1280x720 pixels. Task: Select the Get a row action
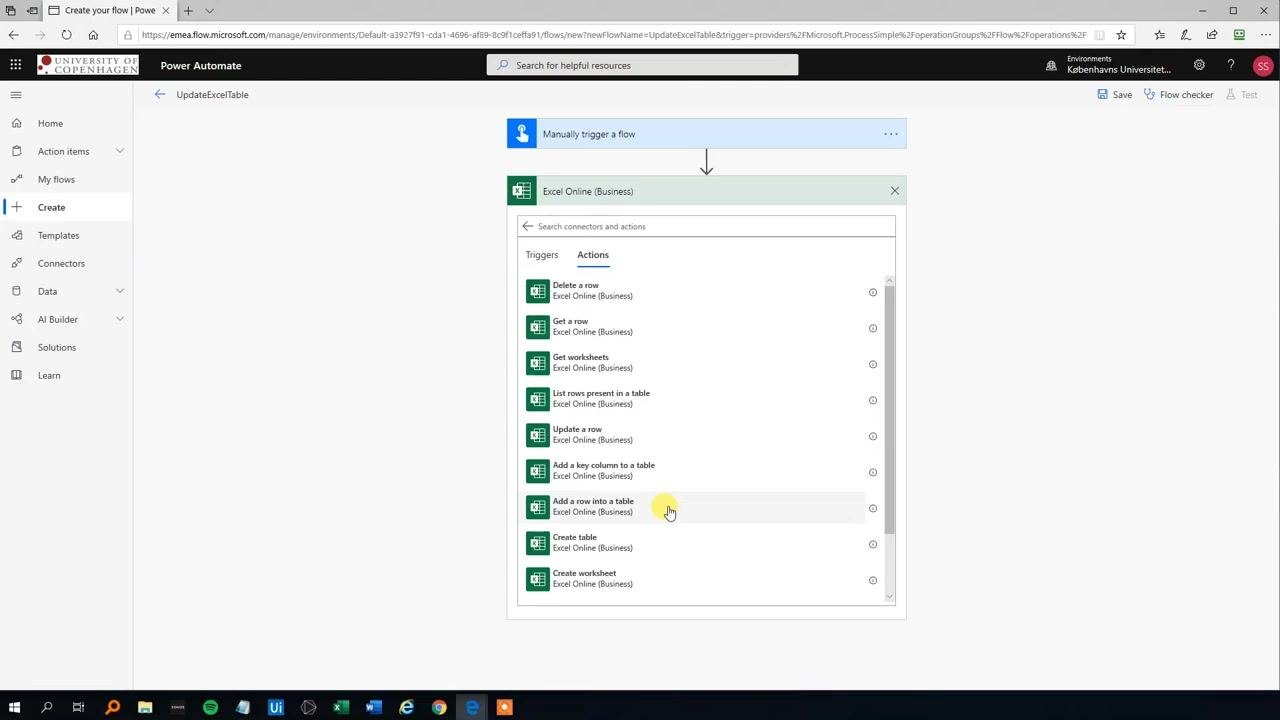694,327
